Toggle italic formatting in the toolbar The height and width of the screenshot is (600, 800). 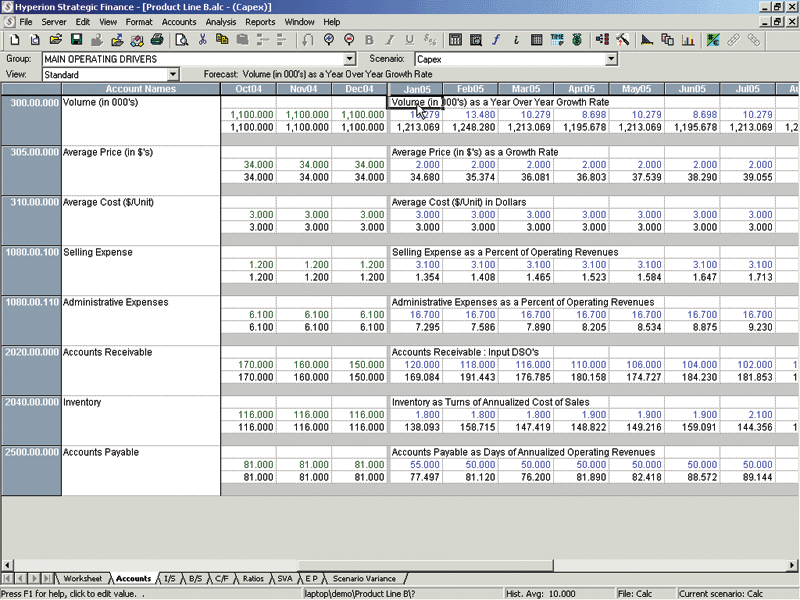pos(389,40)
